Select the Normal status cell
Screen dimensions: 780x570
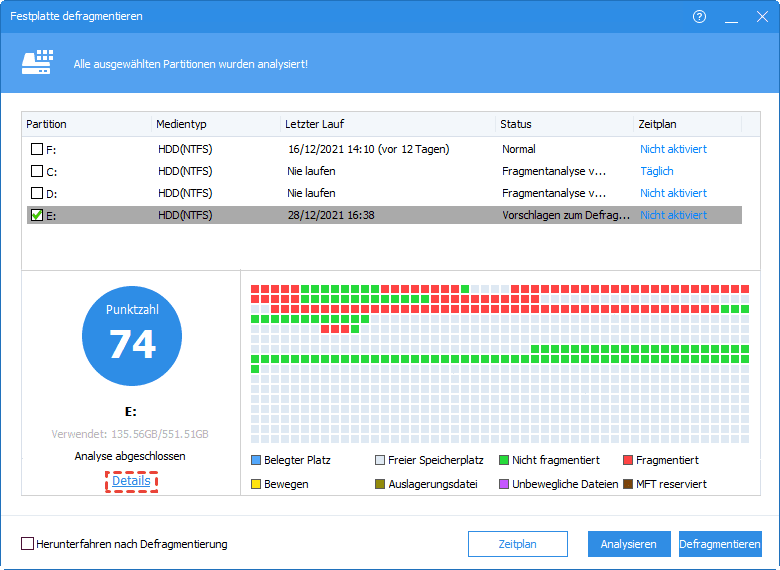click(x=518, y=149)
